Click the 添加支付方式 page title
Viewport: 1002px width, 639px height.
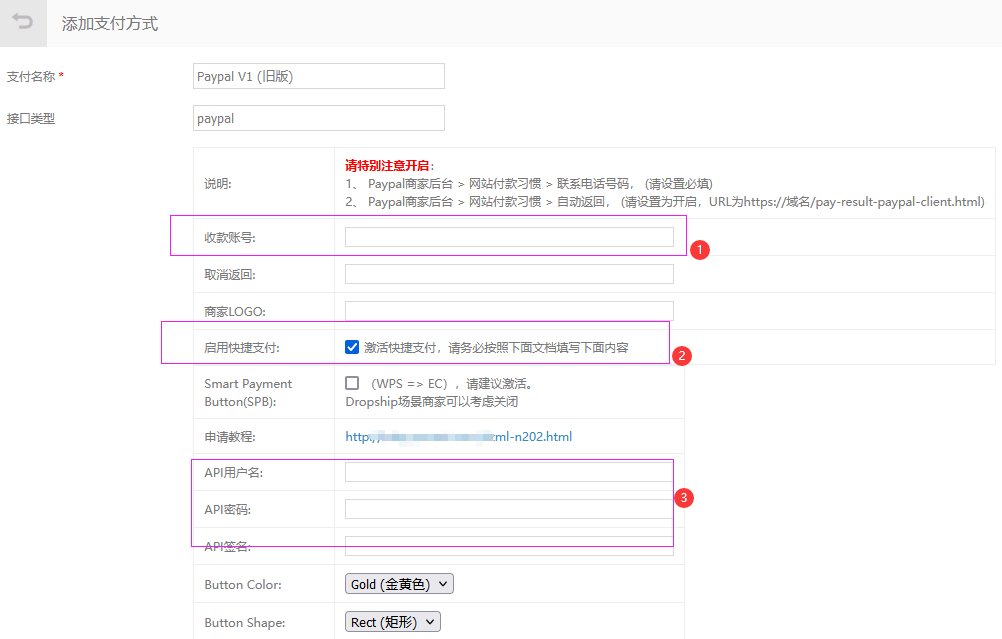click(x=110, y=23)
